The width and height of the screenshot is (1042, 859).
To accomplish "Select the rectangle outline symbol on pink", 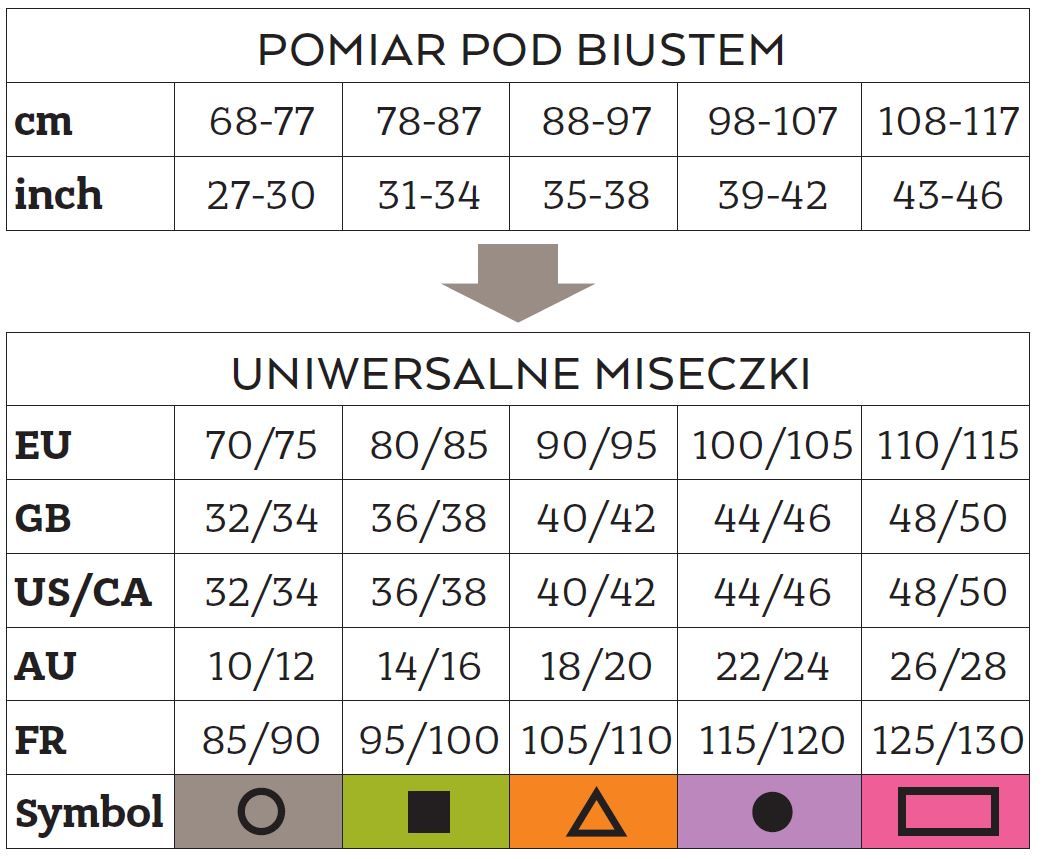I will click(x=947, y=811).
